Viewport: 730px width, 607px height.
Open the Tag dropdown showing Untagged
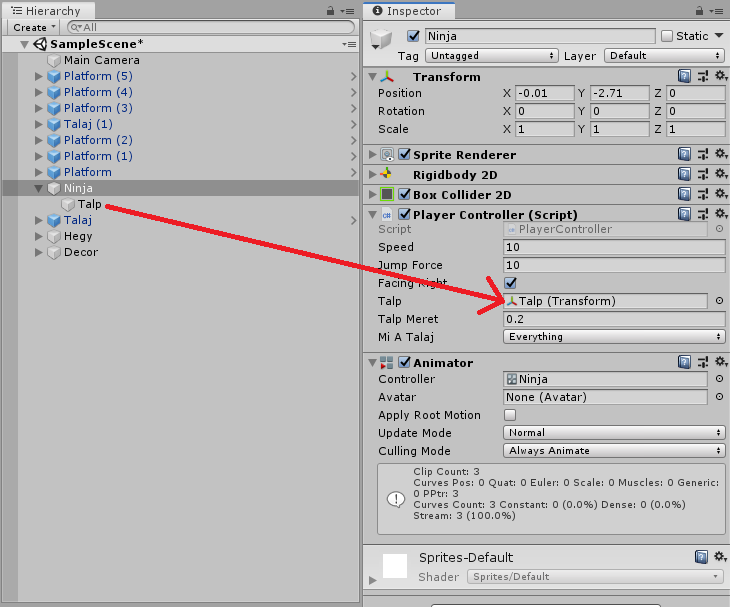coord(486,56)
